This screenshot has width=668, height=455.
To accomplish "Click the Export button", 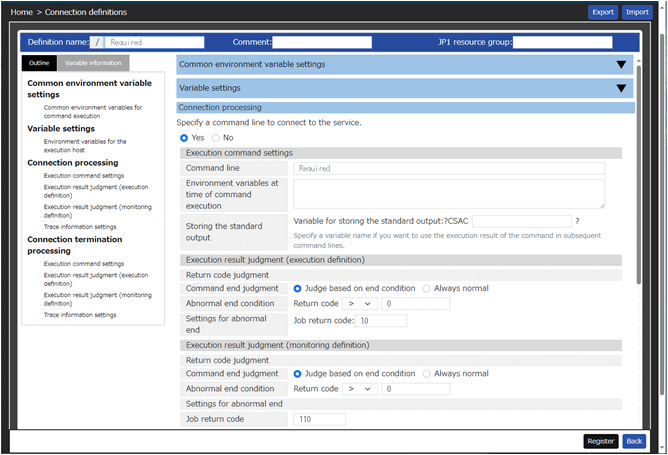I will [602, 12].
